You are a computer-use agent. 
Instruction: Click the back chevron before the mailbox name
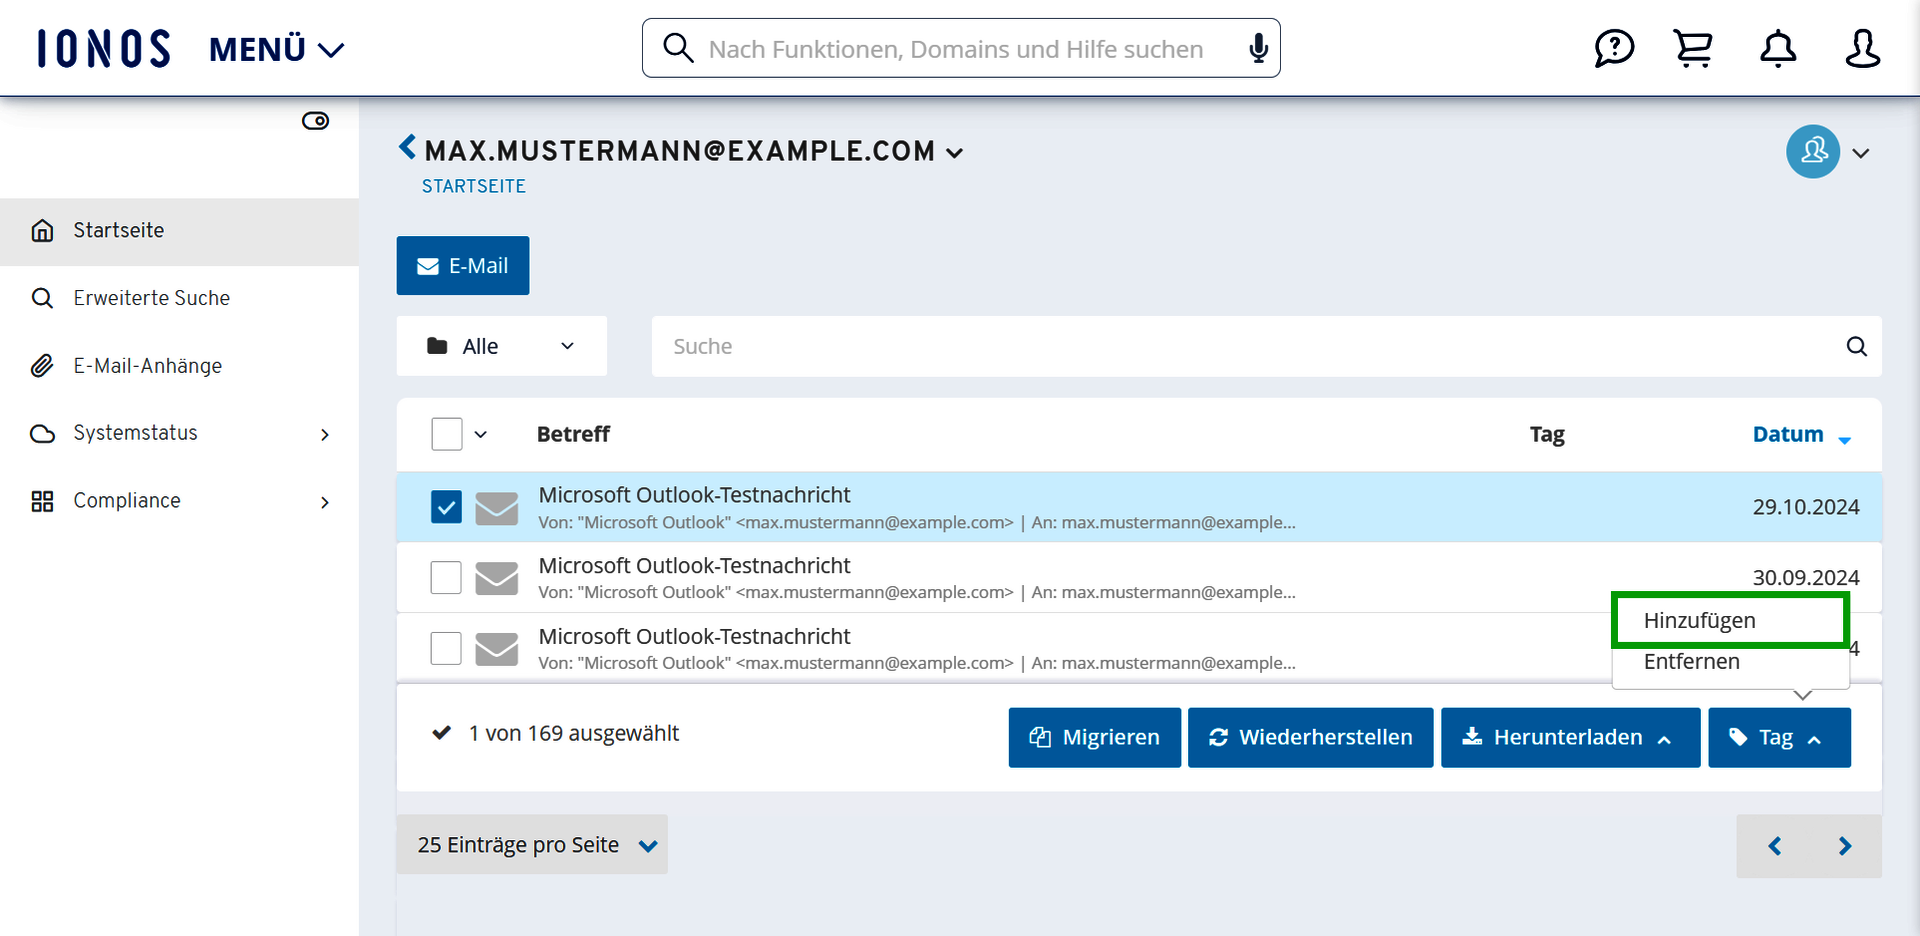tap(407, 148)
